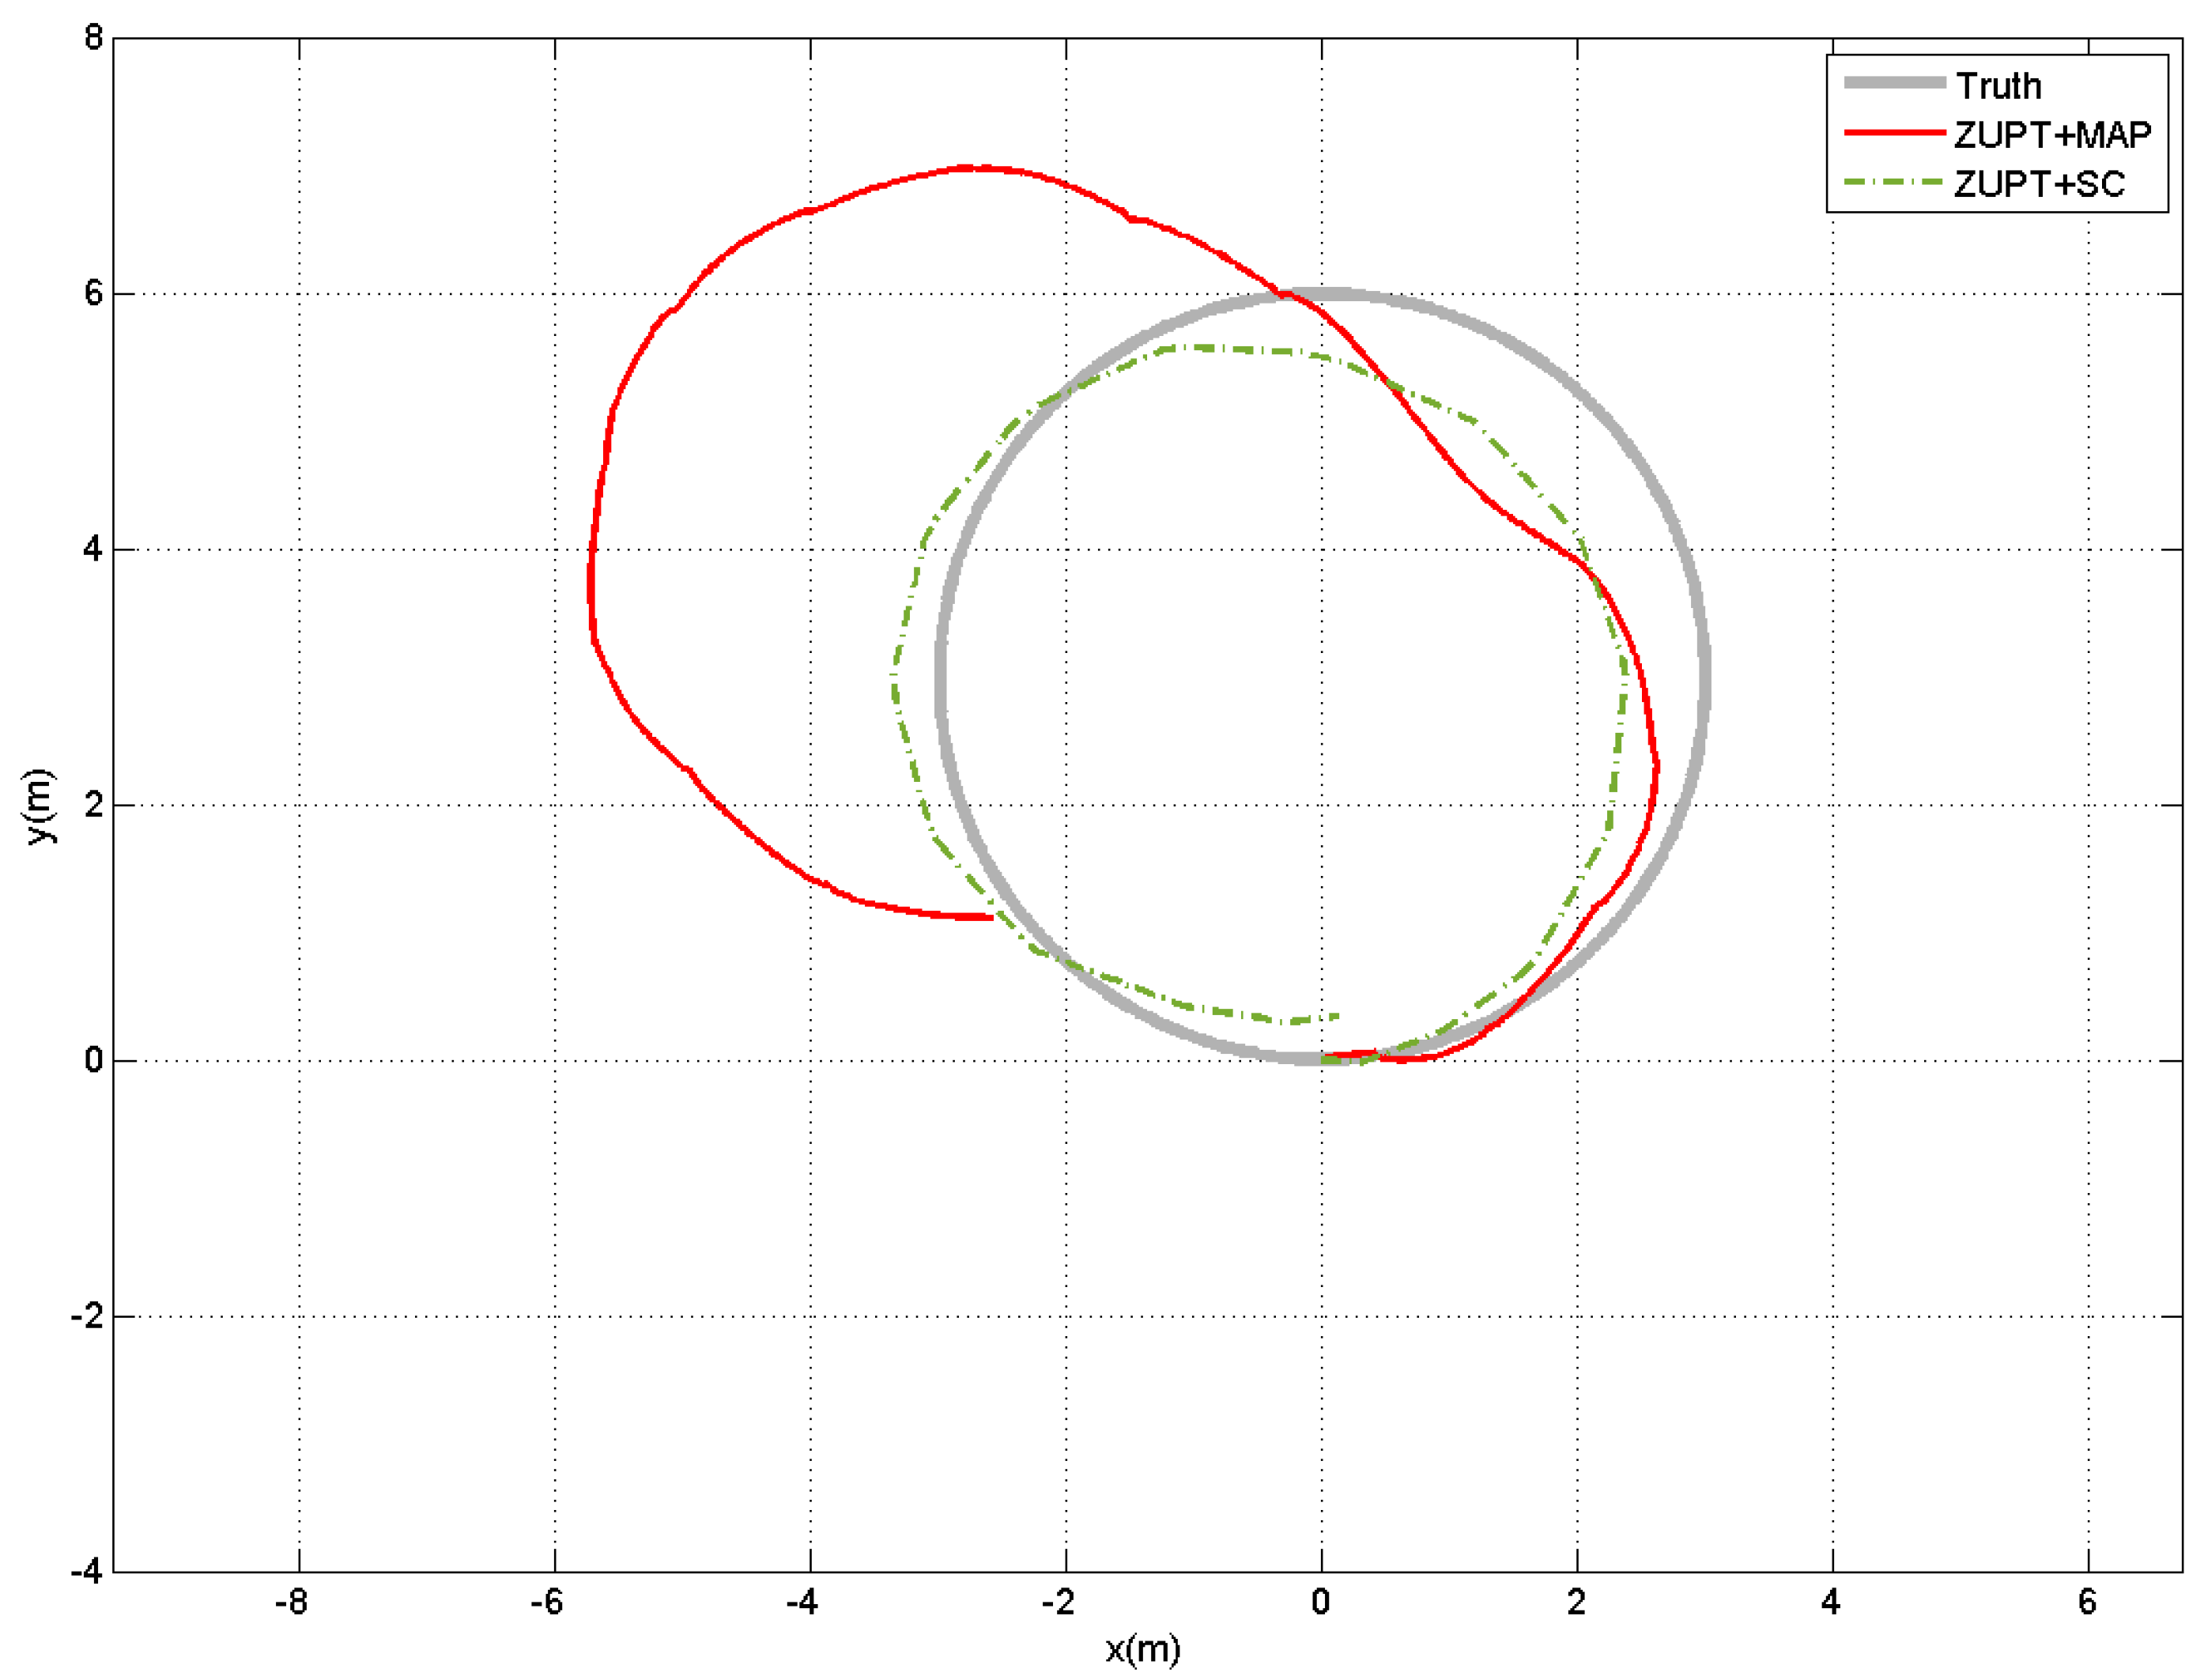Viewport: 2204px width, 1680px height.
Task: Click the end of the red ZUPT+MAP trajectory
Action: tap(991, 917)
